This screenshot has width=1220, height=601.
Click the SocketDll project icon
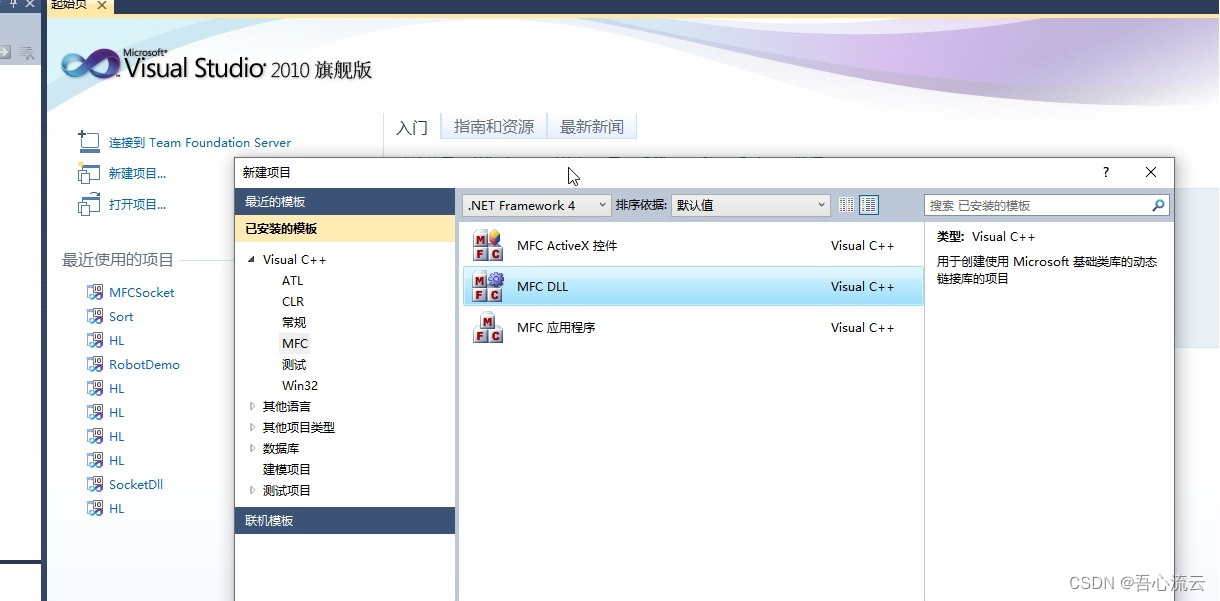(x=95, y=484)
